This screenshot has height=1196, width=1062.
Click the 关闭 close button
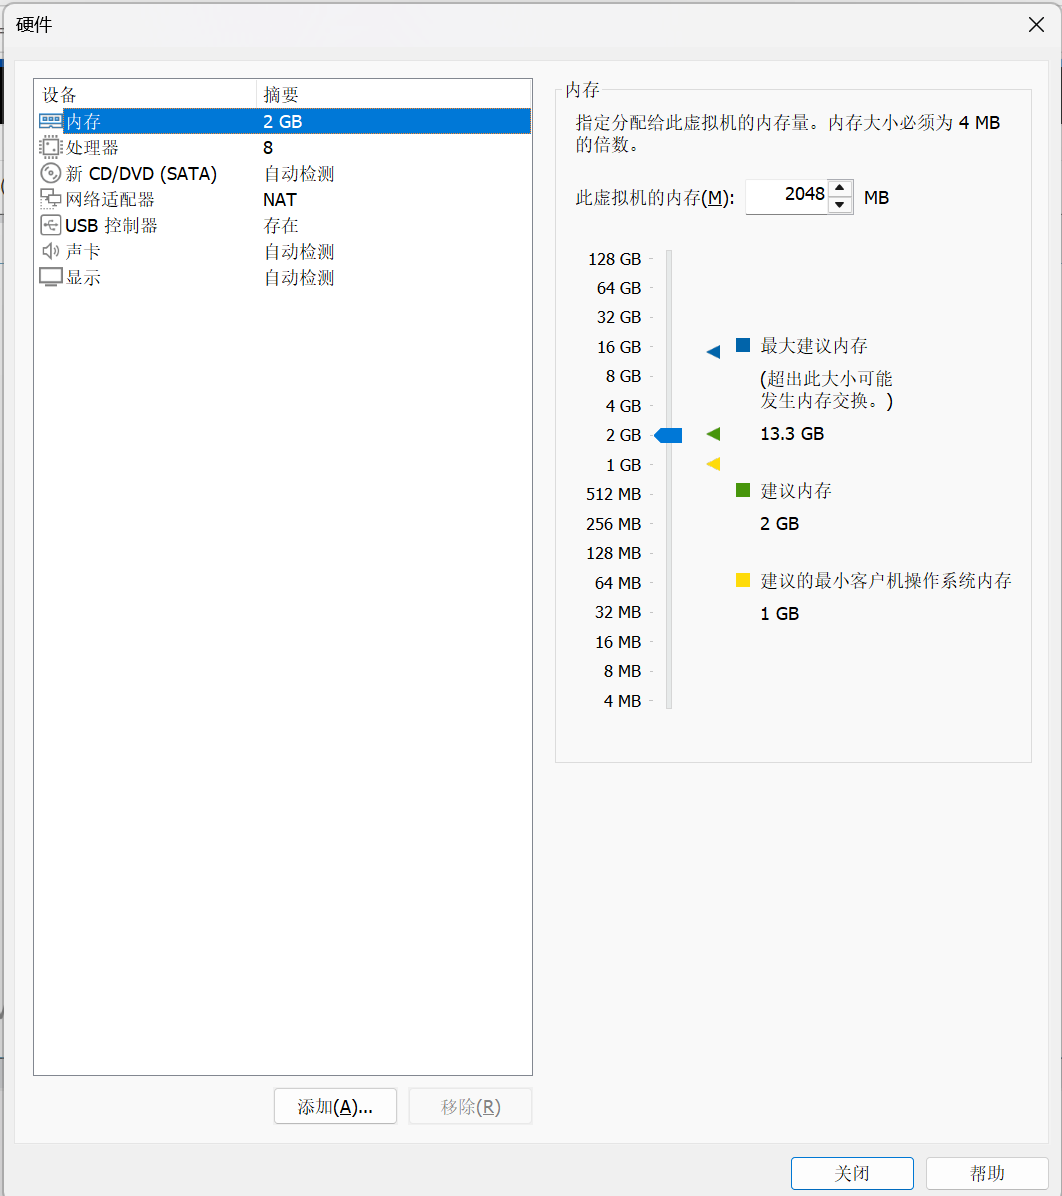(852, 1173)
